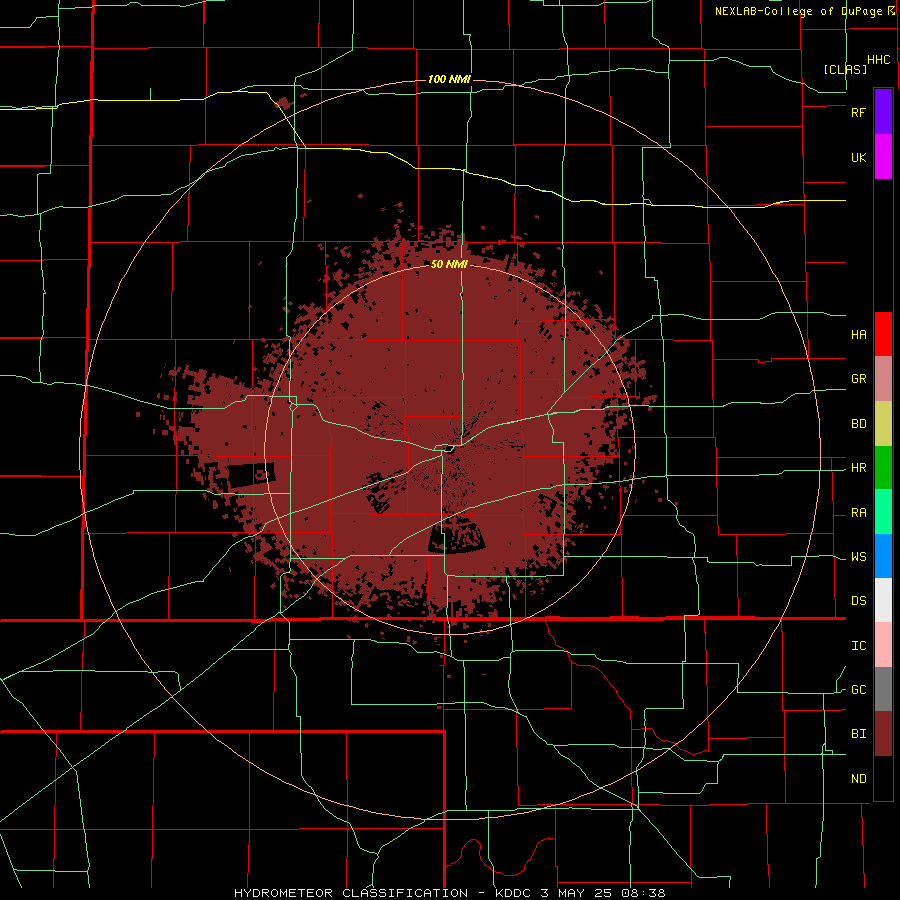Click the RA legend label
Viewport: 900px width, 900px height.
point(858,513)
